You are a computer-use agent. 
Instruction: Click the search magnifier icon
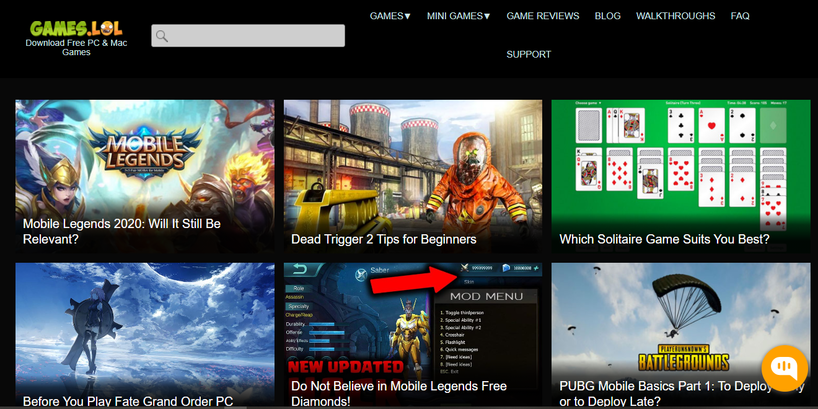(162, 36)
